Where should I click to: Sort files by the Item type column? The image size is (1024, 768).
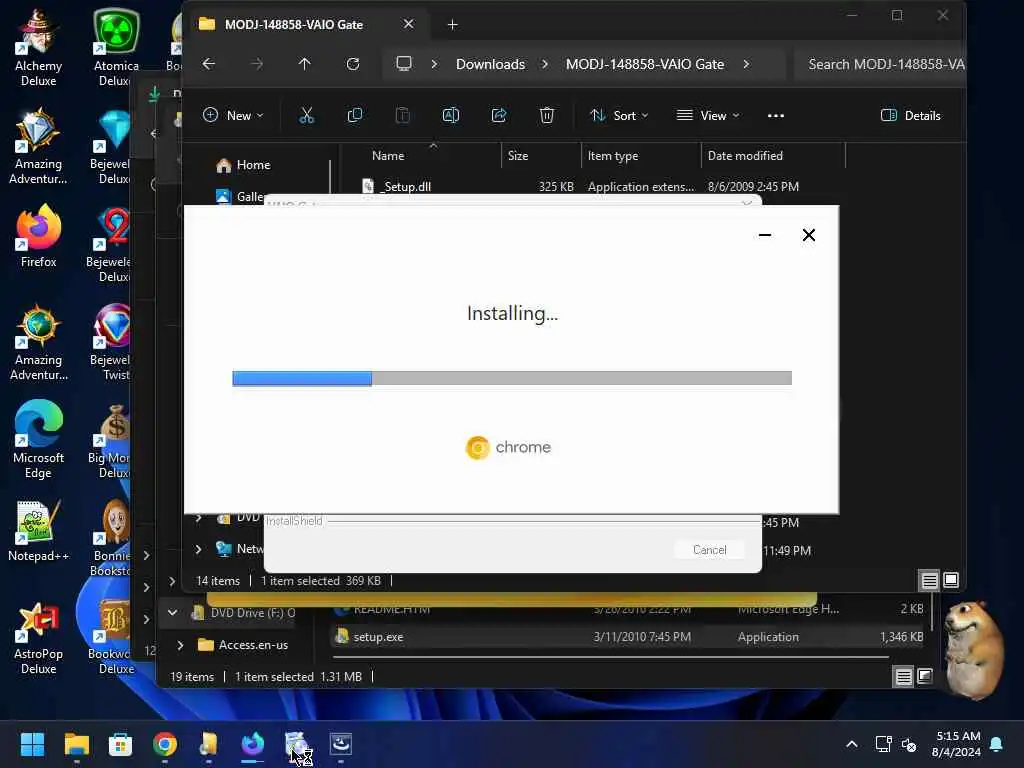pos(613,155)
